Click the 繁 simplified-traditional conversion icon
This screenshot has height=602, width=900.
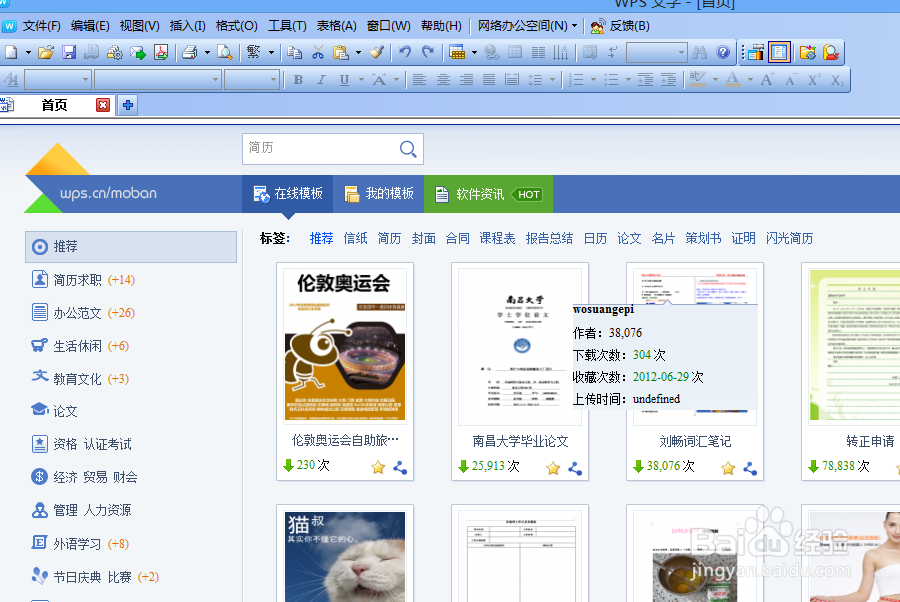255,52
